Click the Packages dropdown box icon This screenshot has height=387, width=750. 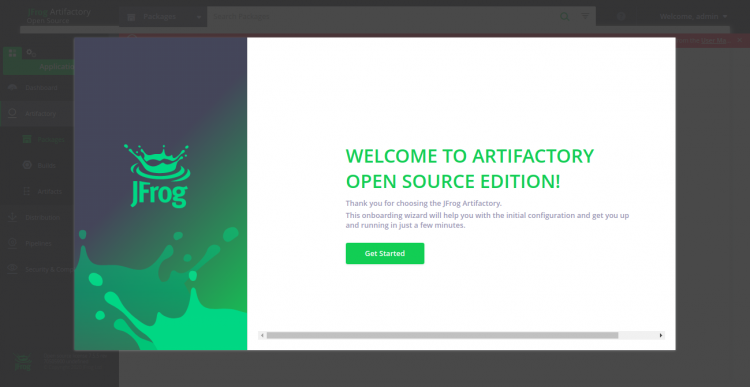click(131, 17)
